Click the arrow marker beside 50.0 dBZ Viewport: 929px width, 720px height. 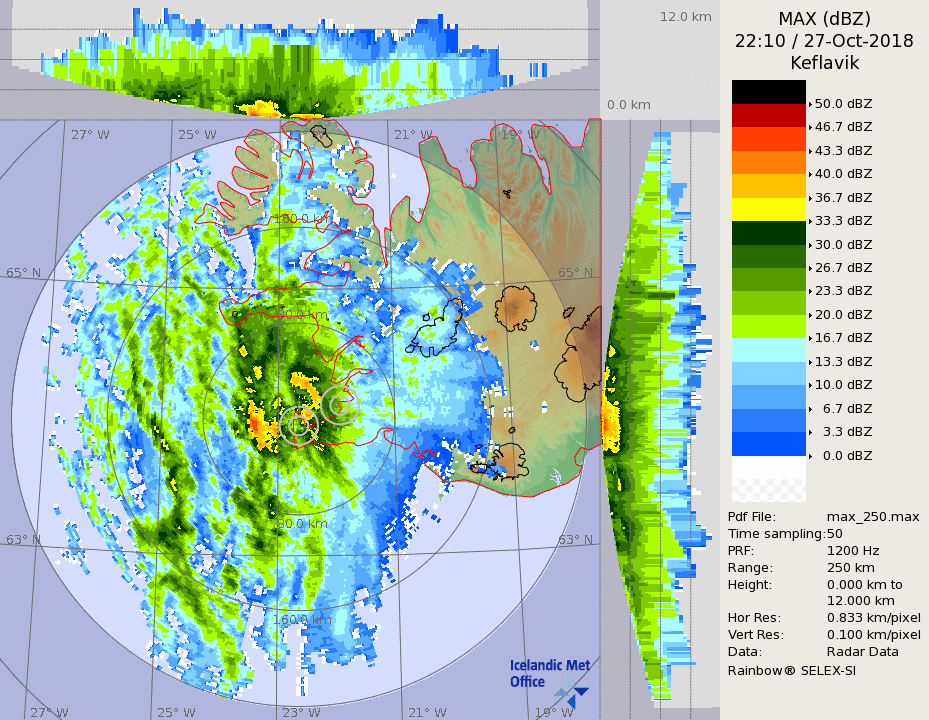coord(810,103)
